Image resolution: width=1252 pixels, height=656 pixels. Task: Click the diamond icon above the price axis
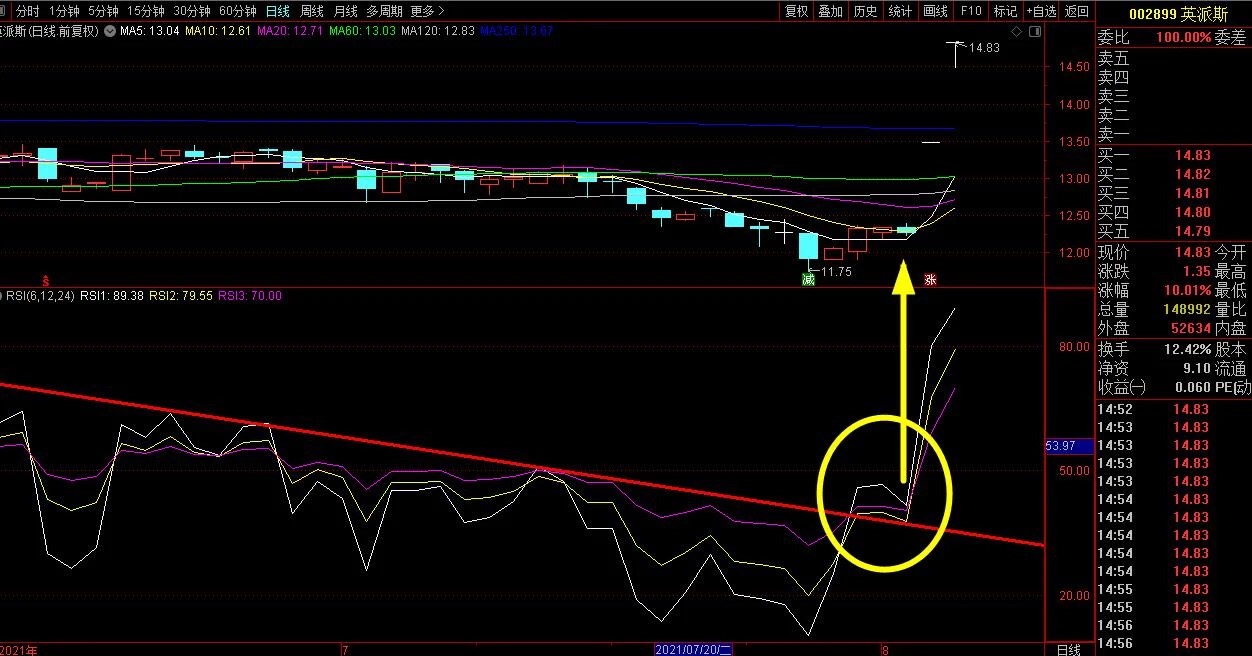click(x=1017, y=32)
